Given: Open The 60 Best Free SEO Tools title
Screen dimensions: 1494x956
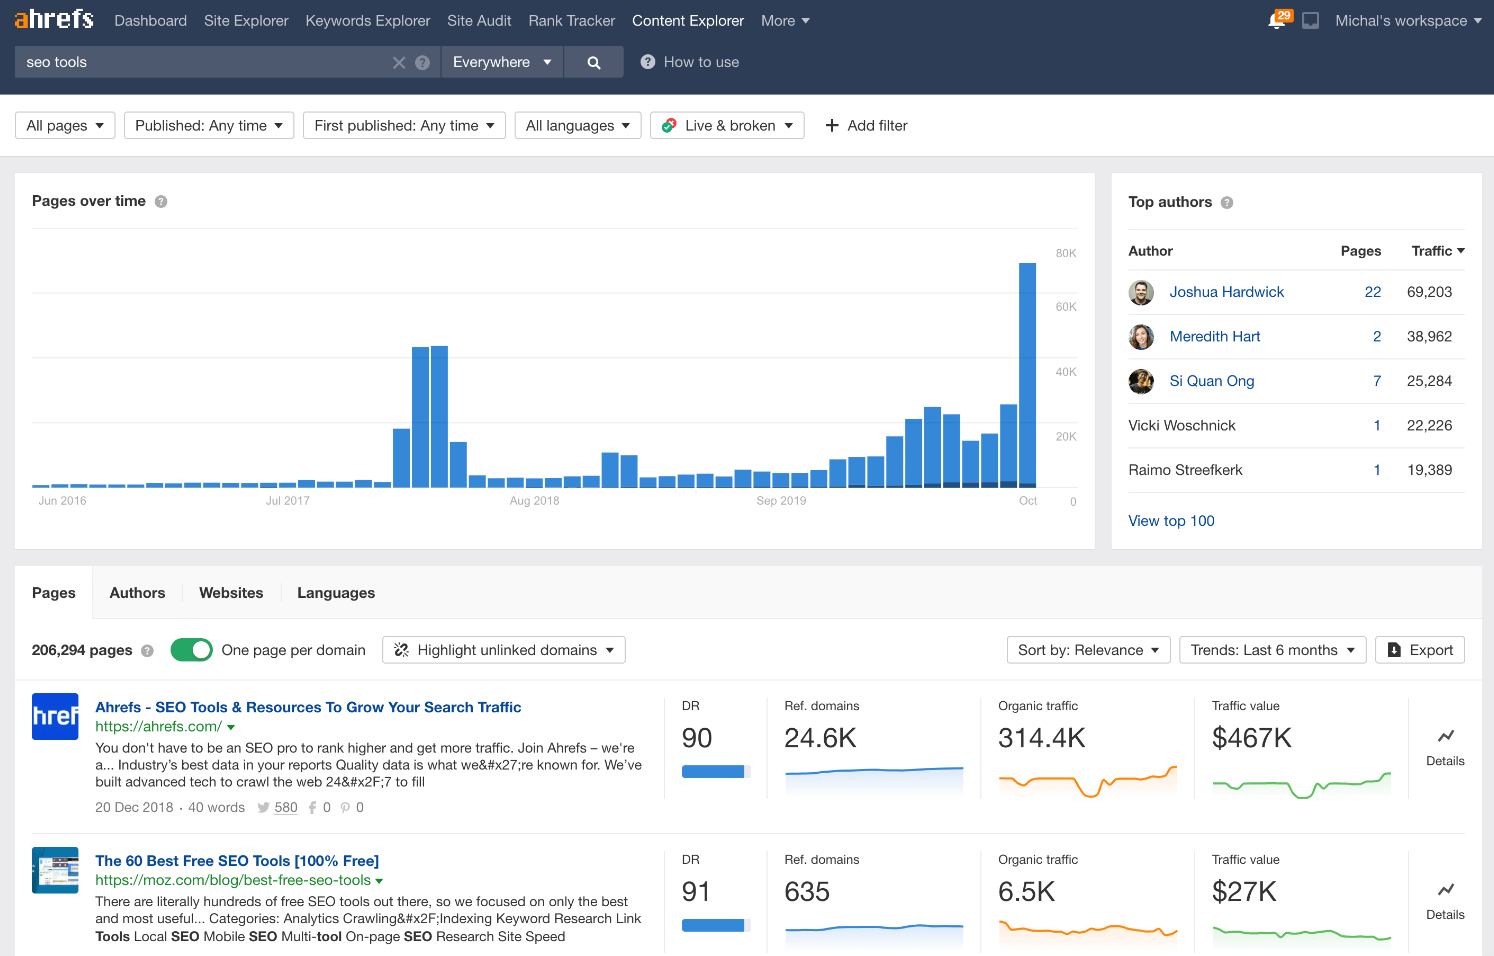Looking at the screenshot, I should tap(237, 861).
